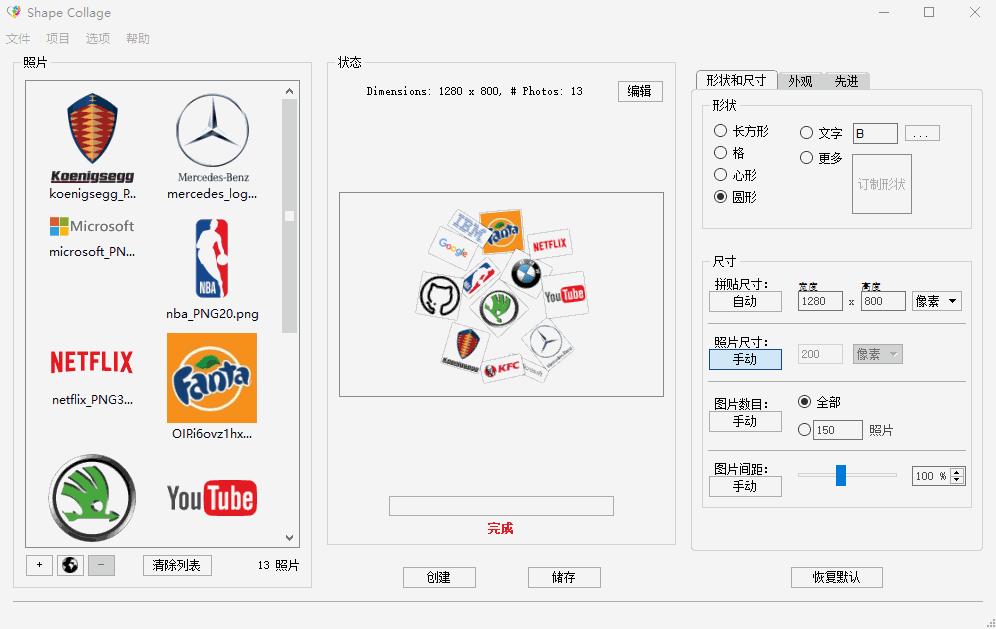
Task: Click the GitHub logo in collage preview
Action: [439, 296]
